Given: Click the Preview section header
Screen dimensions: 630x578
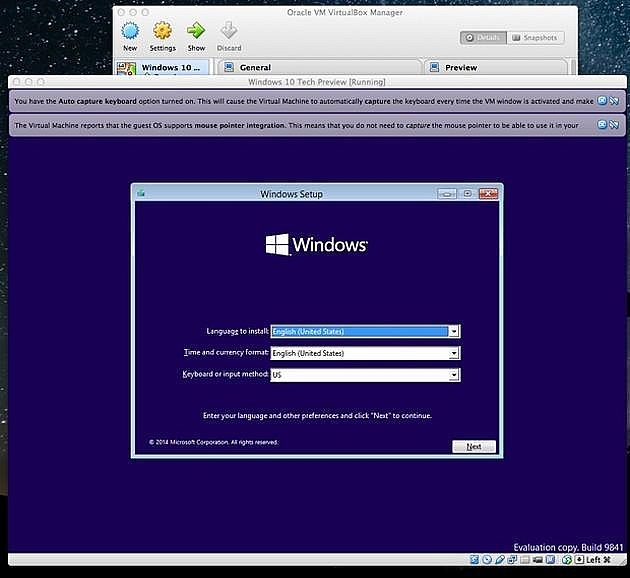Looking at the screenshot, I should point(461,68).
